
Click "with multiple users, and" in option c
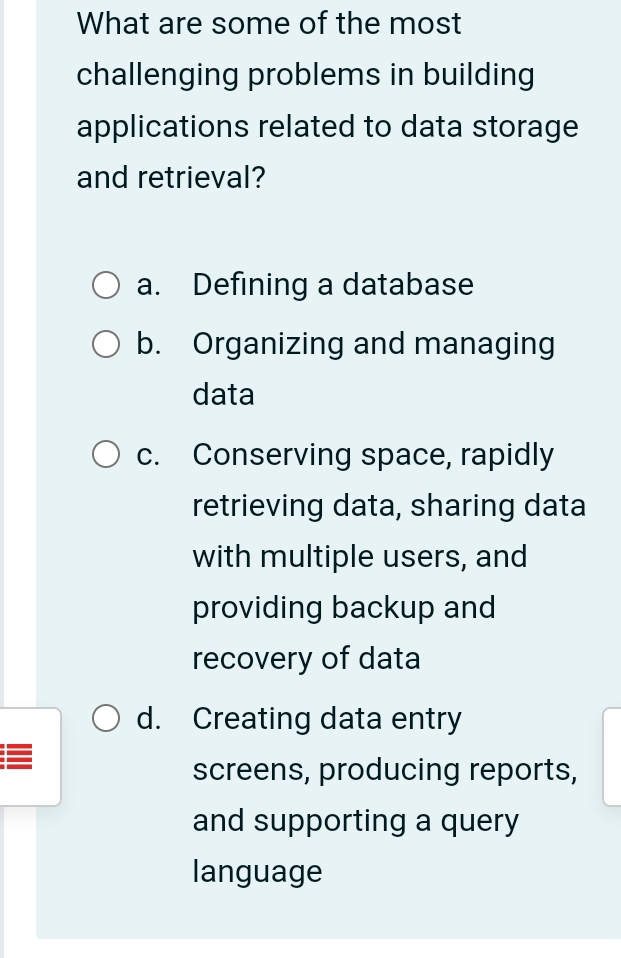pos(359,557)
